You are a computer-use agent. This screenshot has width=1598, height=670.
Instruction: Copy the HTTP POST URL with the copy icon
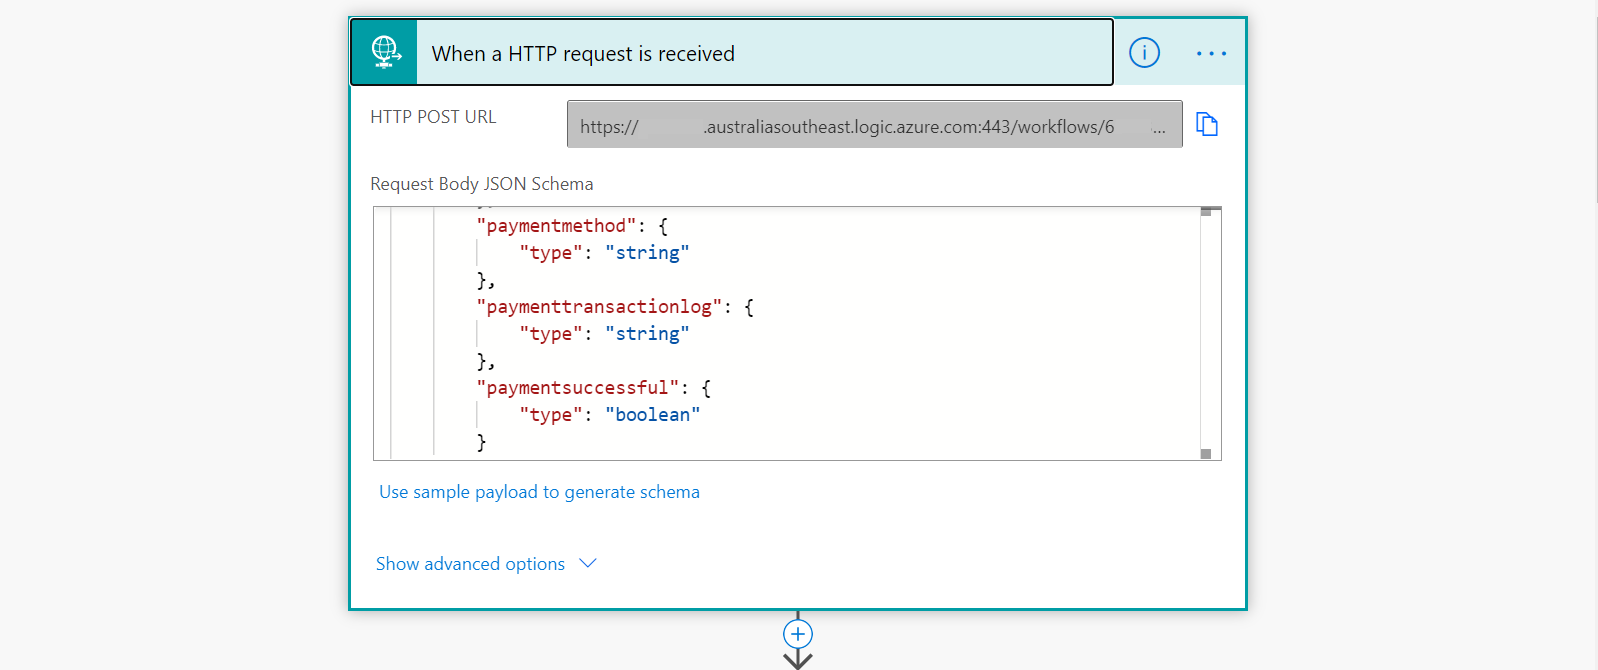[x=1207, y=125]
